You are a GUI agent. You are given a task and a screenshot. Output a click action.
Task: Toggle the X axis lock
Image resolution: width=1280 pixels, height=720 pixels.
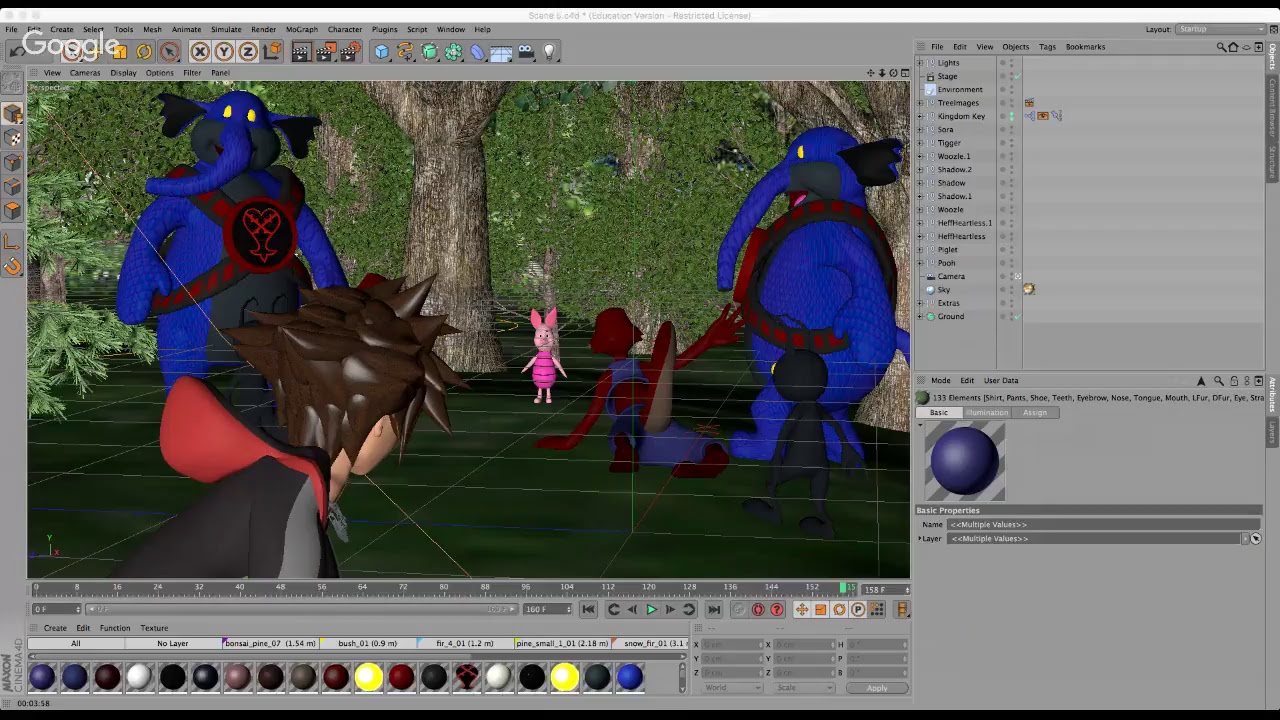click(200, 52)
